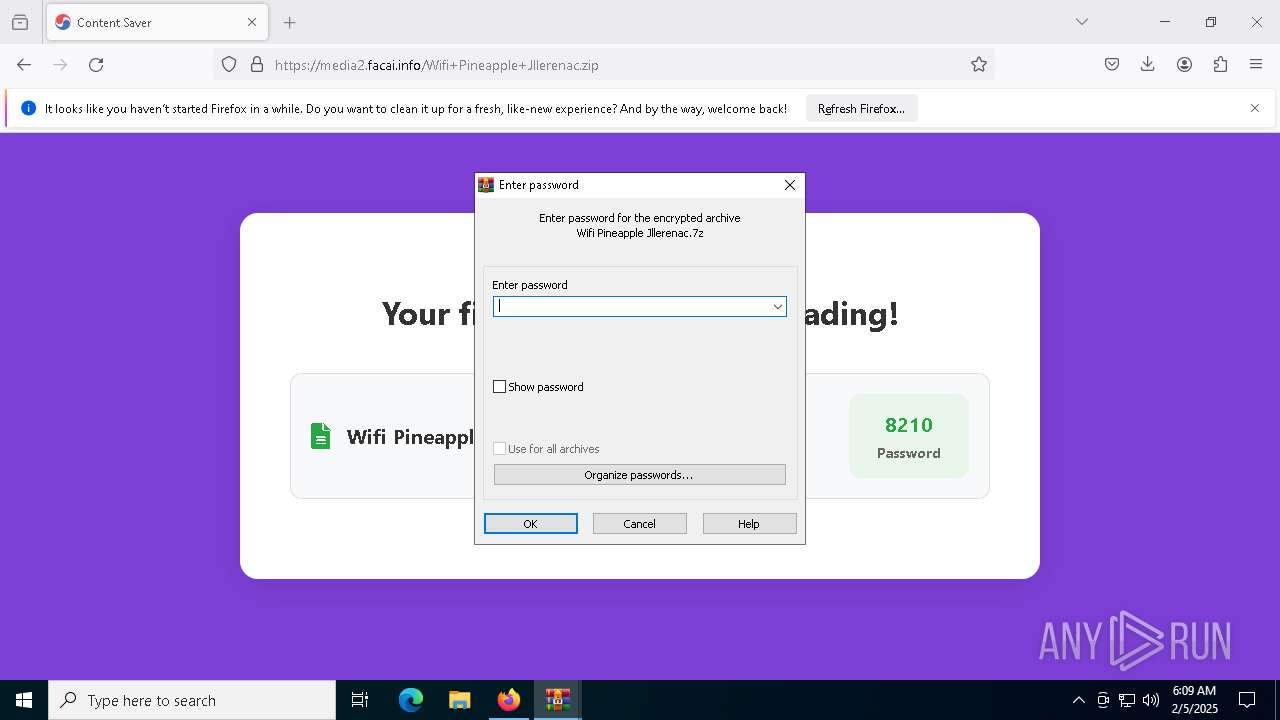Click the site security padlock icon

pyautogui.click(x=257, y=65)
